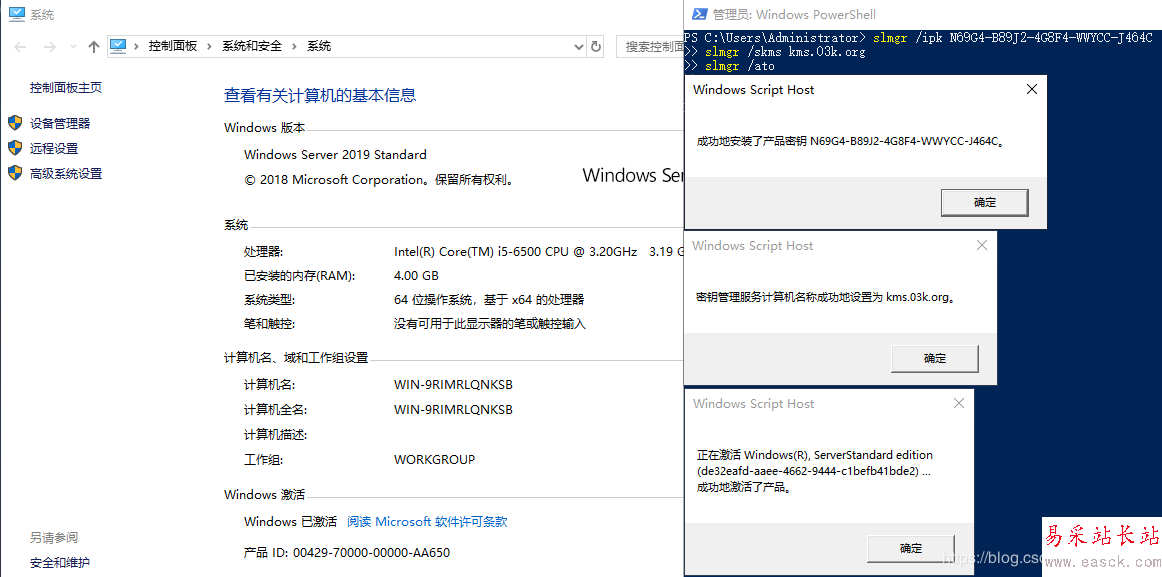The image size is (1162, 577).
Task: Click the shield icon beside 高级系统设置
Action: [15, 173]
